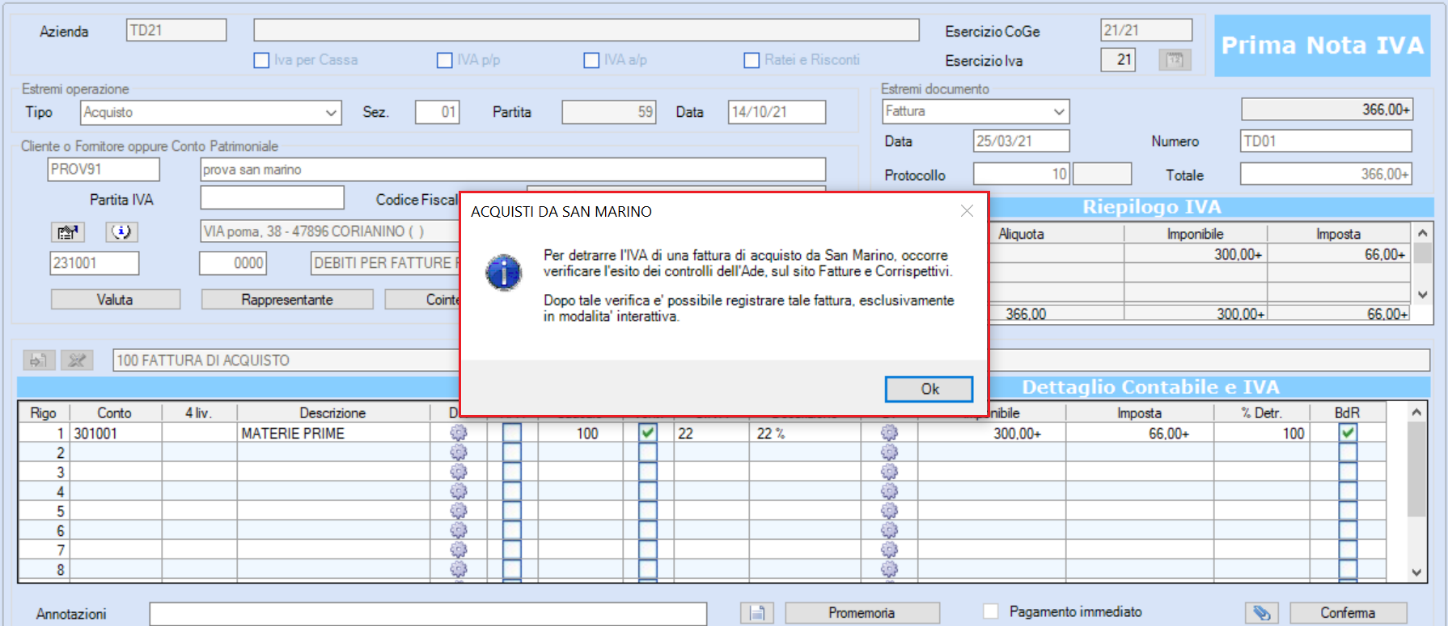Close the ACQUISTI DA SAN MARINO dialog with X

coord(967,211)
